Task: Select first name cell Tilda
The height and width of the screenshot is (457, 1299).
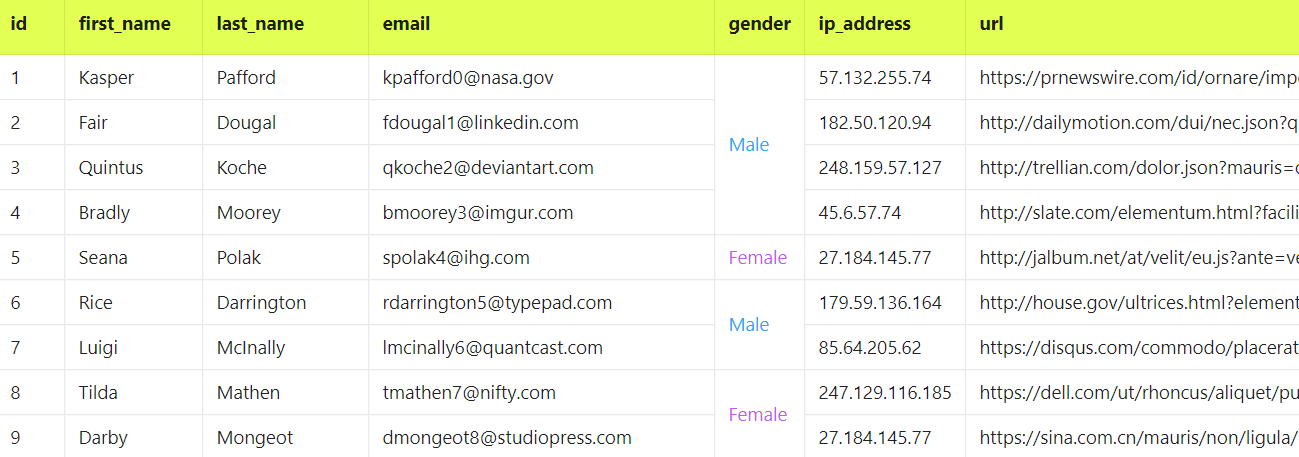Action: (x=134, y=392)
